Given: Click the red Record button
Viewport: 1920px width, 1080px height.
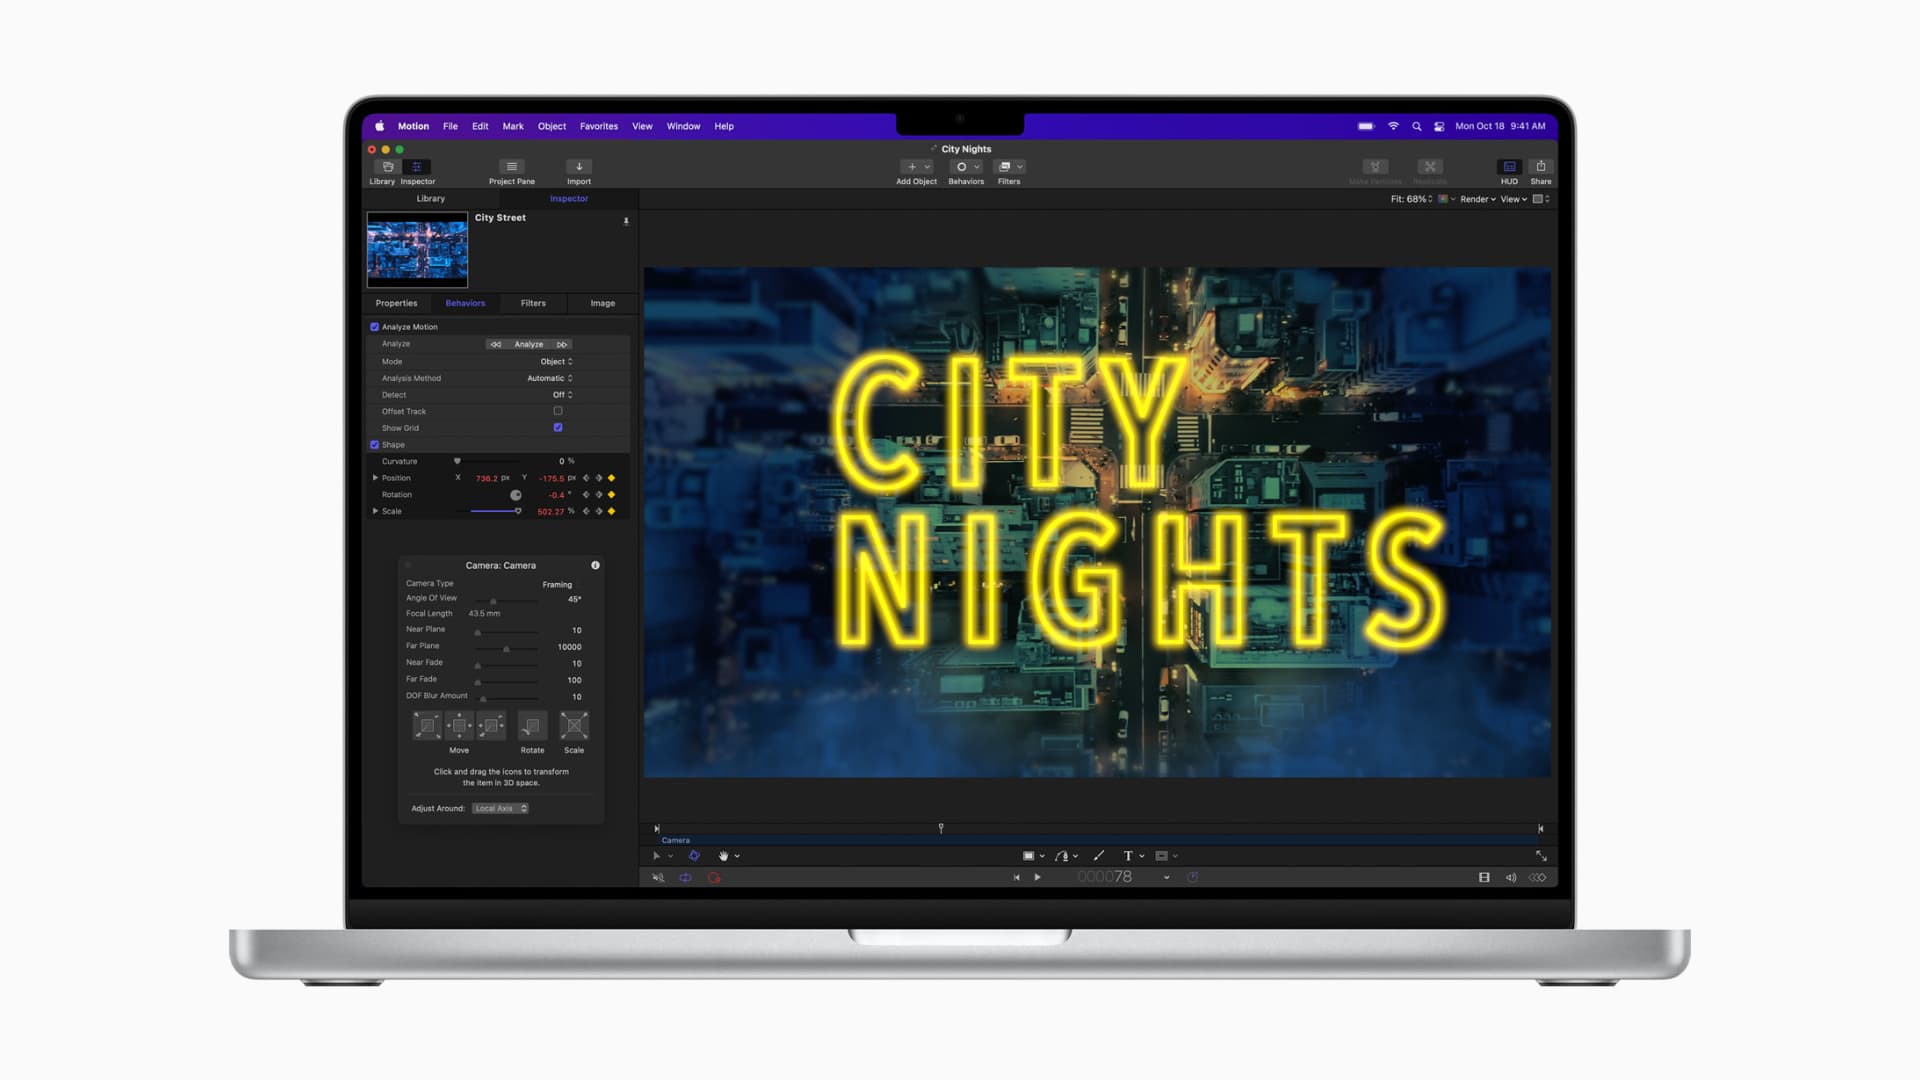Looking at the screenshot, I should [x=714, y=878].
